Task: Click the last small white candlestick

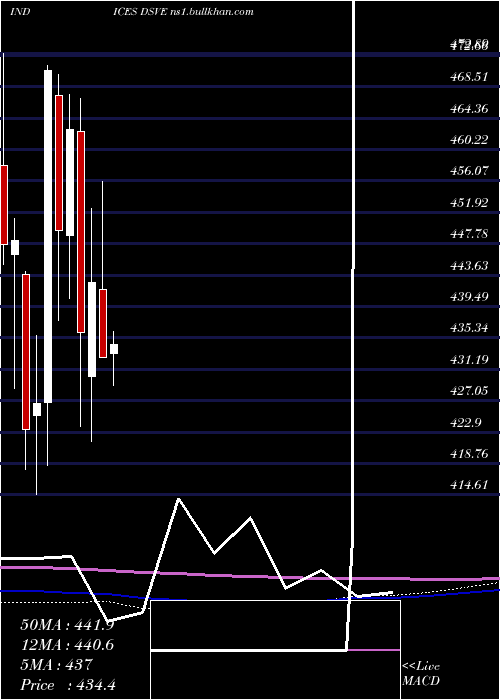Action: [114, 349]
